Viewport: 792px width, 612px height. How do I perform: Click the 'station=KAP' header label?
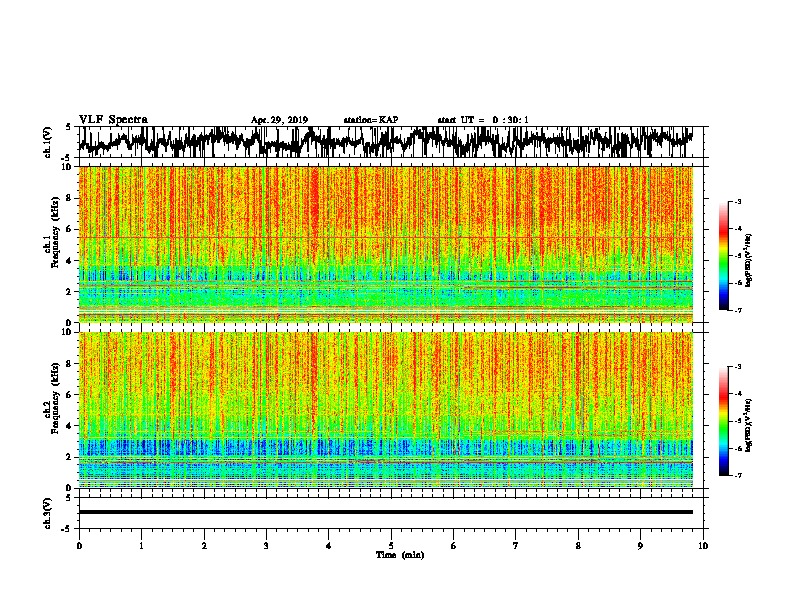(x=371, y=120)
